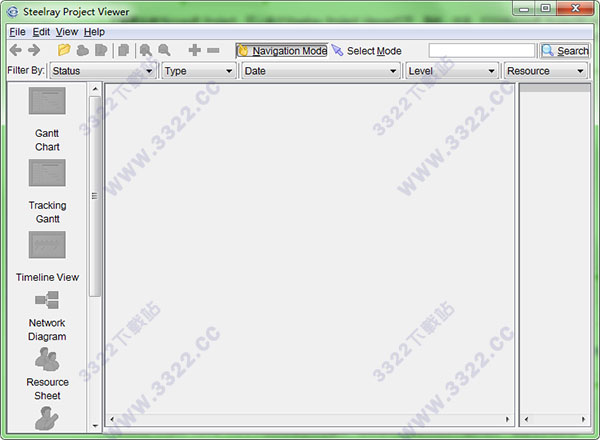Maximize the Steelray Project Viewer window

tap(546, 8)
